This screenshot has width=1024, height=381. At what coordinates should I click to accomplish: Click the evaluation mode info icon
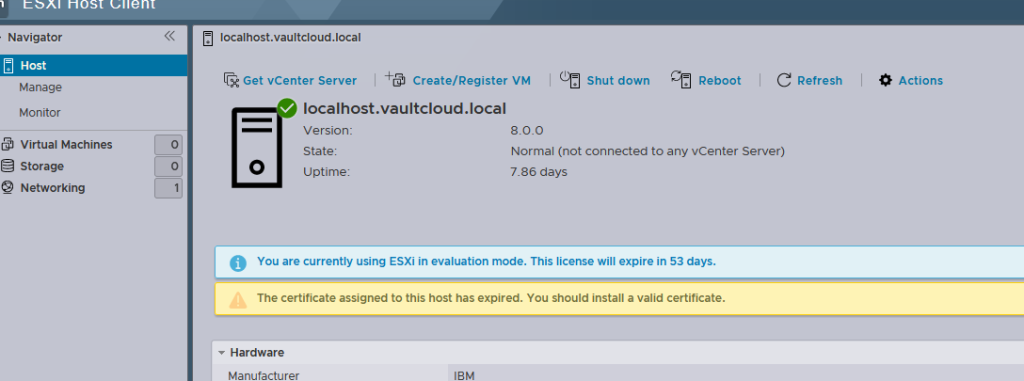[238, 263]
